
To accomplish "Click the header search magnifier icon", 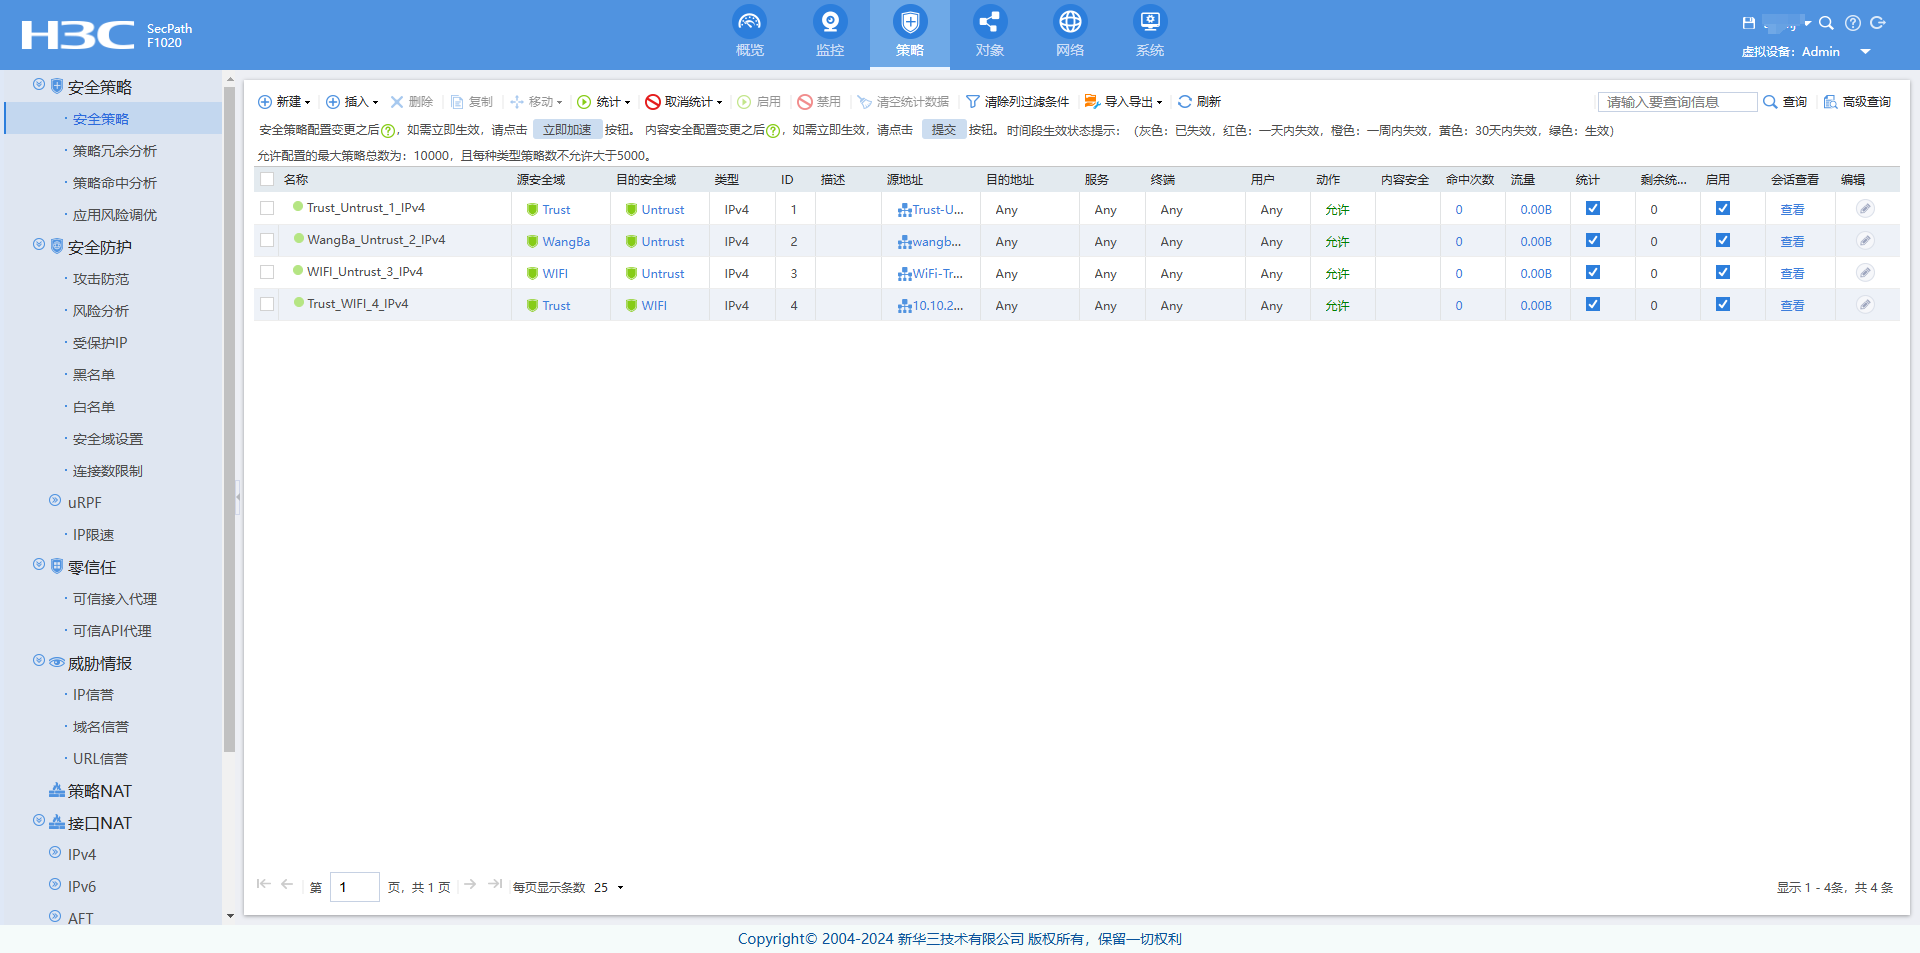I will tap(1826, 23).
